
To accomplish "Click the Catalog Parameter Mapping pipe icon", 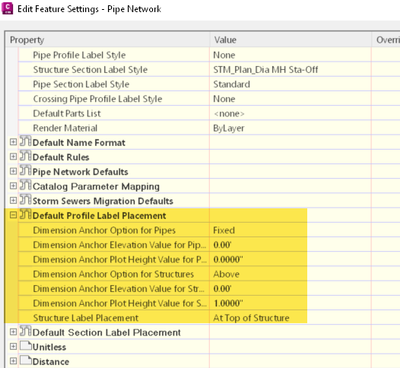I will [x=25, y=185].
